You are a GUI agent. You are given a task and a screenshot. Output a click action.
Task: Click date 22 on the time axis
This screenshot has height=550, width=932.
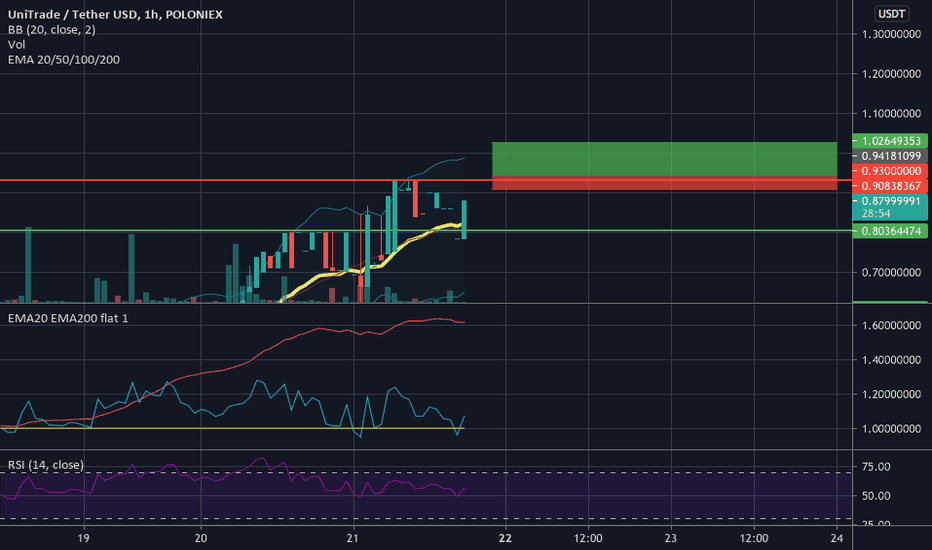[x=505, y=538]
